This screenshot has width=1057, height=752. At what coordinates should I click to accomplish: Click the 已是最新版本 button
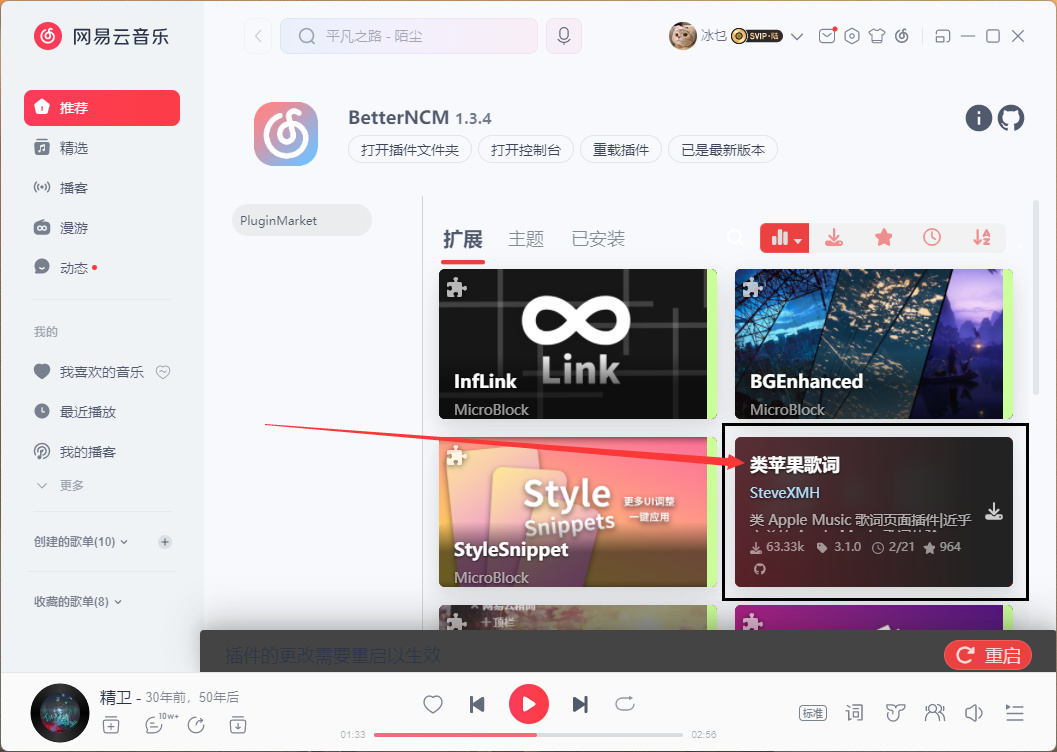pos(723,150)
